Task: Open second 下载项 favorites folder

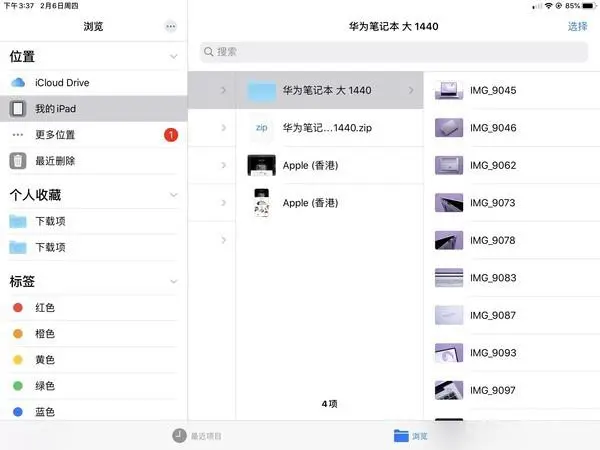Action: click(94, 247)
